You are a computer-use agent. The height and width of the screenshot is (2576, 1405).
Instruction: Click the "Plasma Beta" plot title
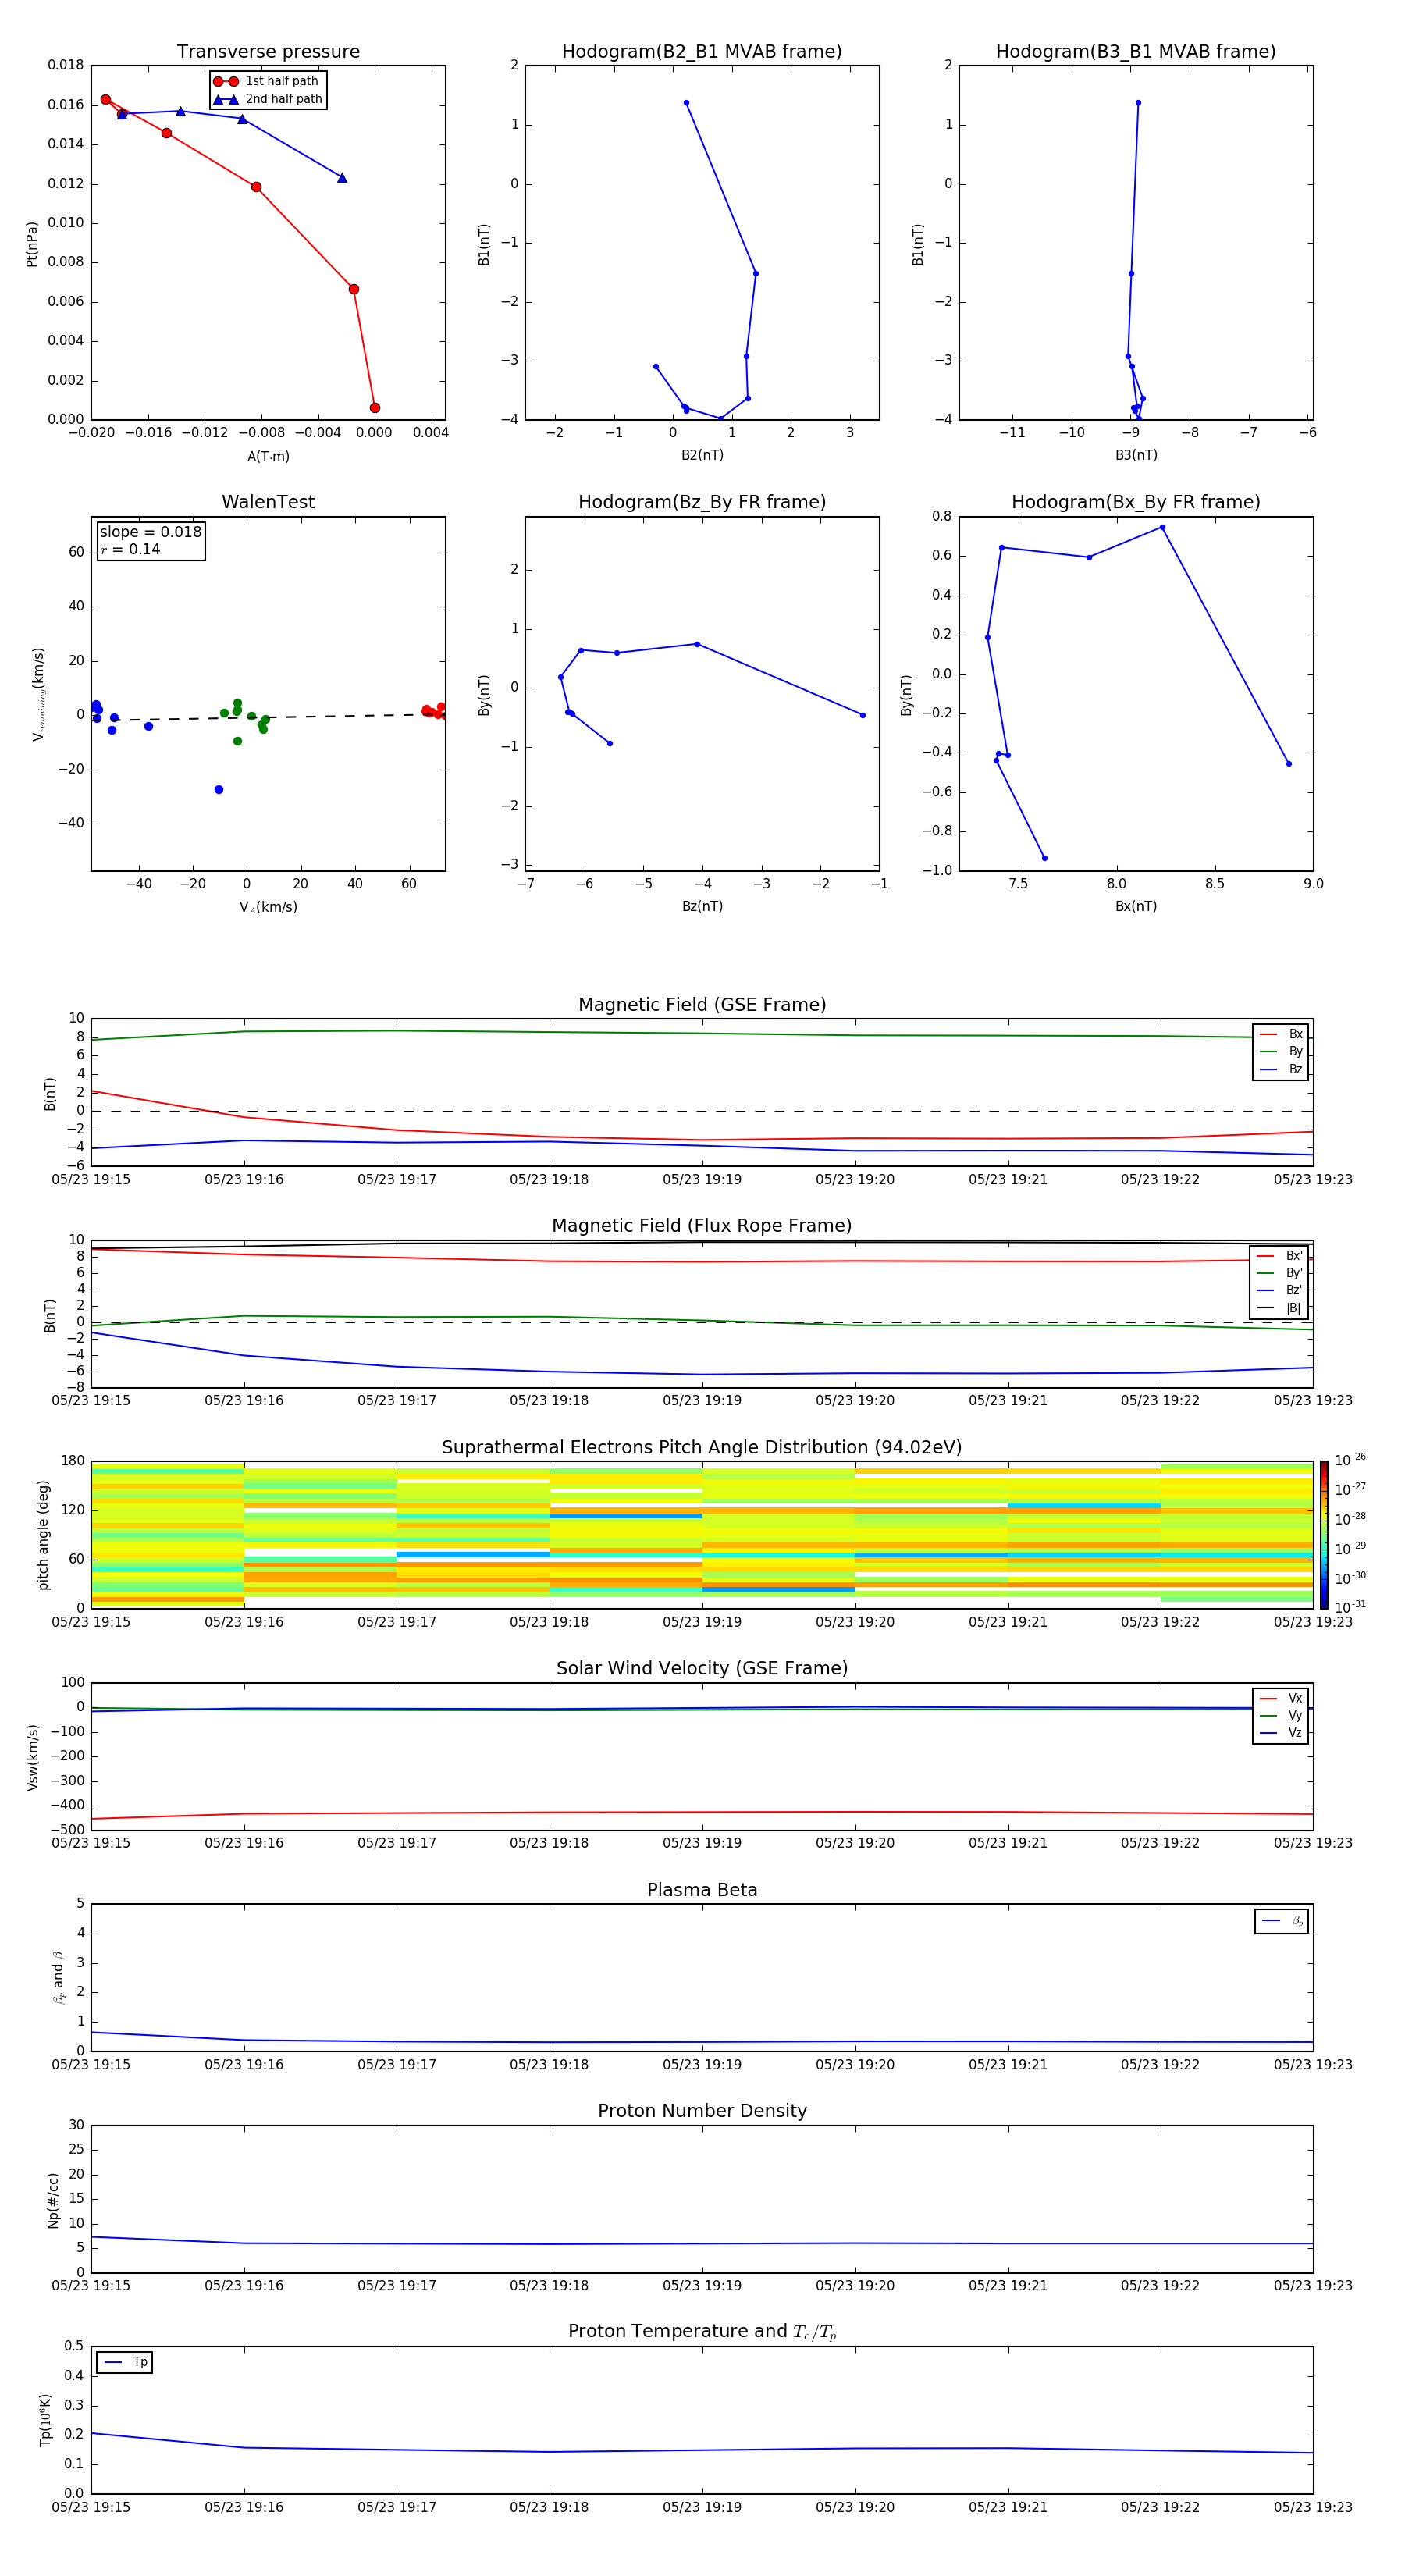(x=702, y=1890)
